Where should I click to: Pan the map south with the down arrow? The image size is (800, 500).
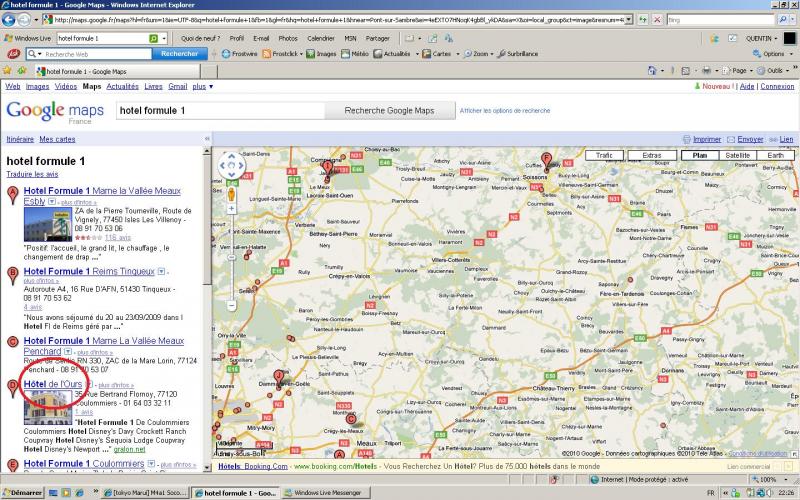(232, 174)
